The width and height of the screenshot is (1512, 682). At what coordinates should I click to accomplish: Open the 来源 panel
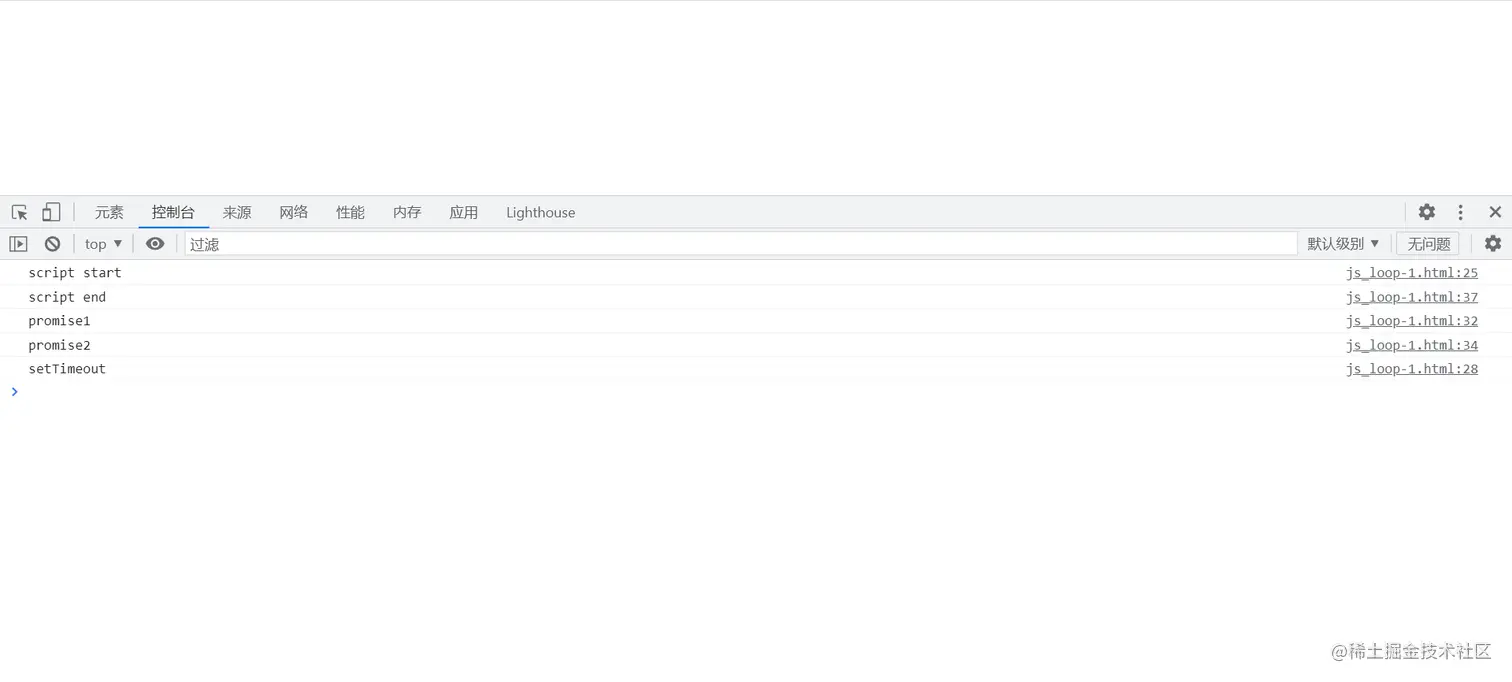237,212
